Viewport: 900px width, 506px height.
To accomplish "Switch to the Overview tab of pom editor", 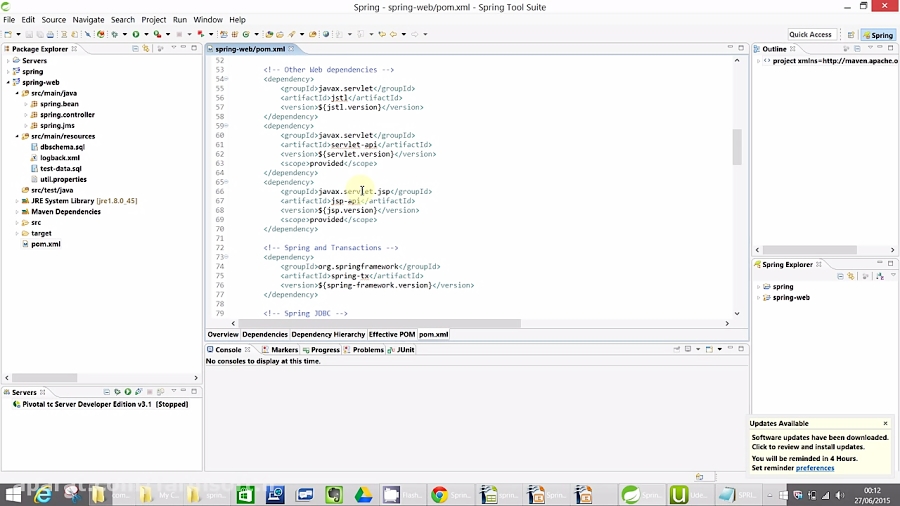I will [223, 334].
